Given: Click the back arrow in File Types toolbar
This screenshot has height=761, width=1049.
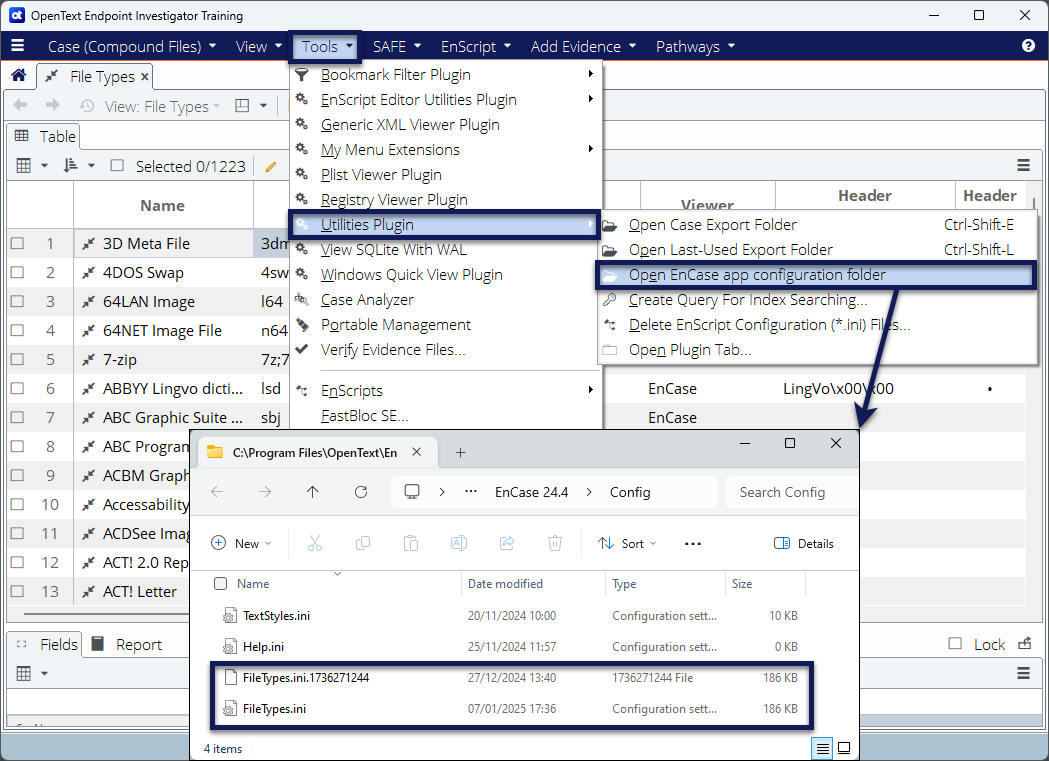Looking at the screenshot, I should pyautogui.click(x=21, y=106).
